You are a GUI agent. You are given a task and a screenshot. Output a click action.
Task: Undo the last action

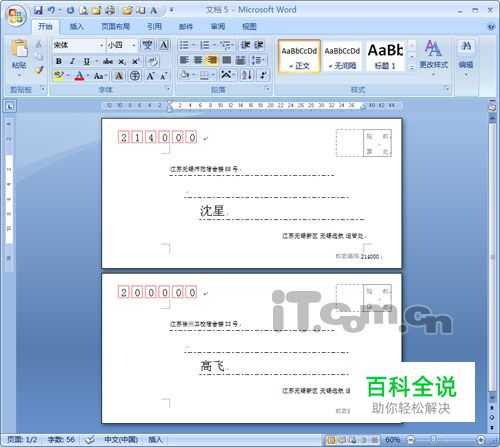(51, 10)
